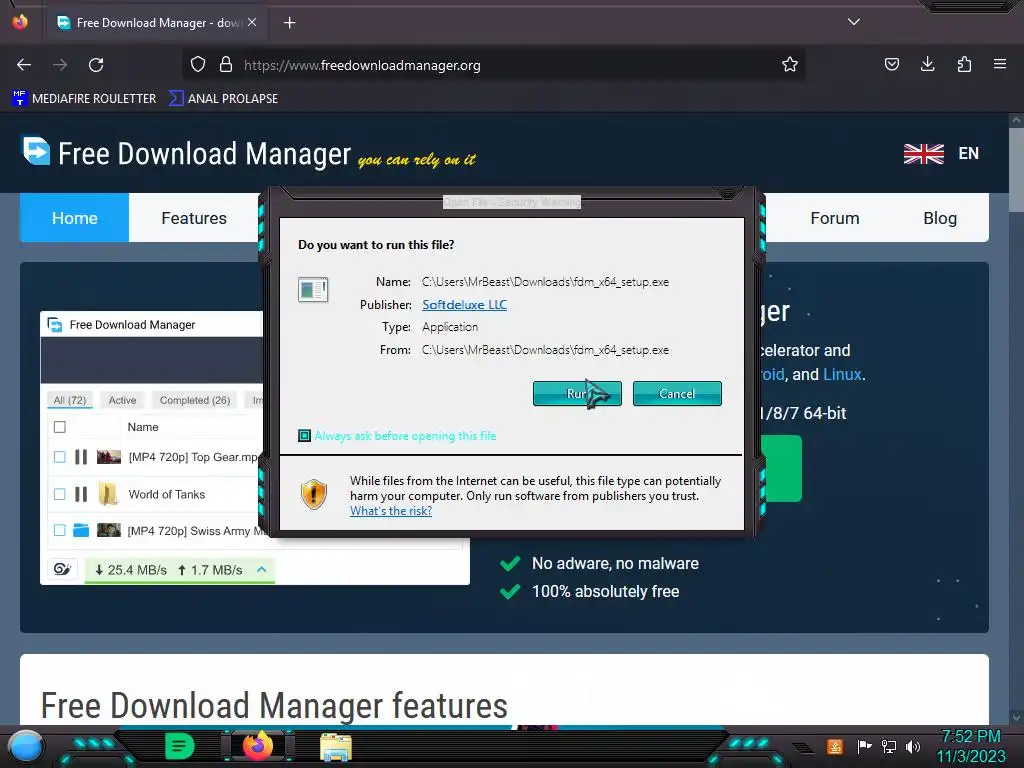Select the Home navigation tab
The width and height of the screenshot is (1024, 768).
tap(74, 218)
